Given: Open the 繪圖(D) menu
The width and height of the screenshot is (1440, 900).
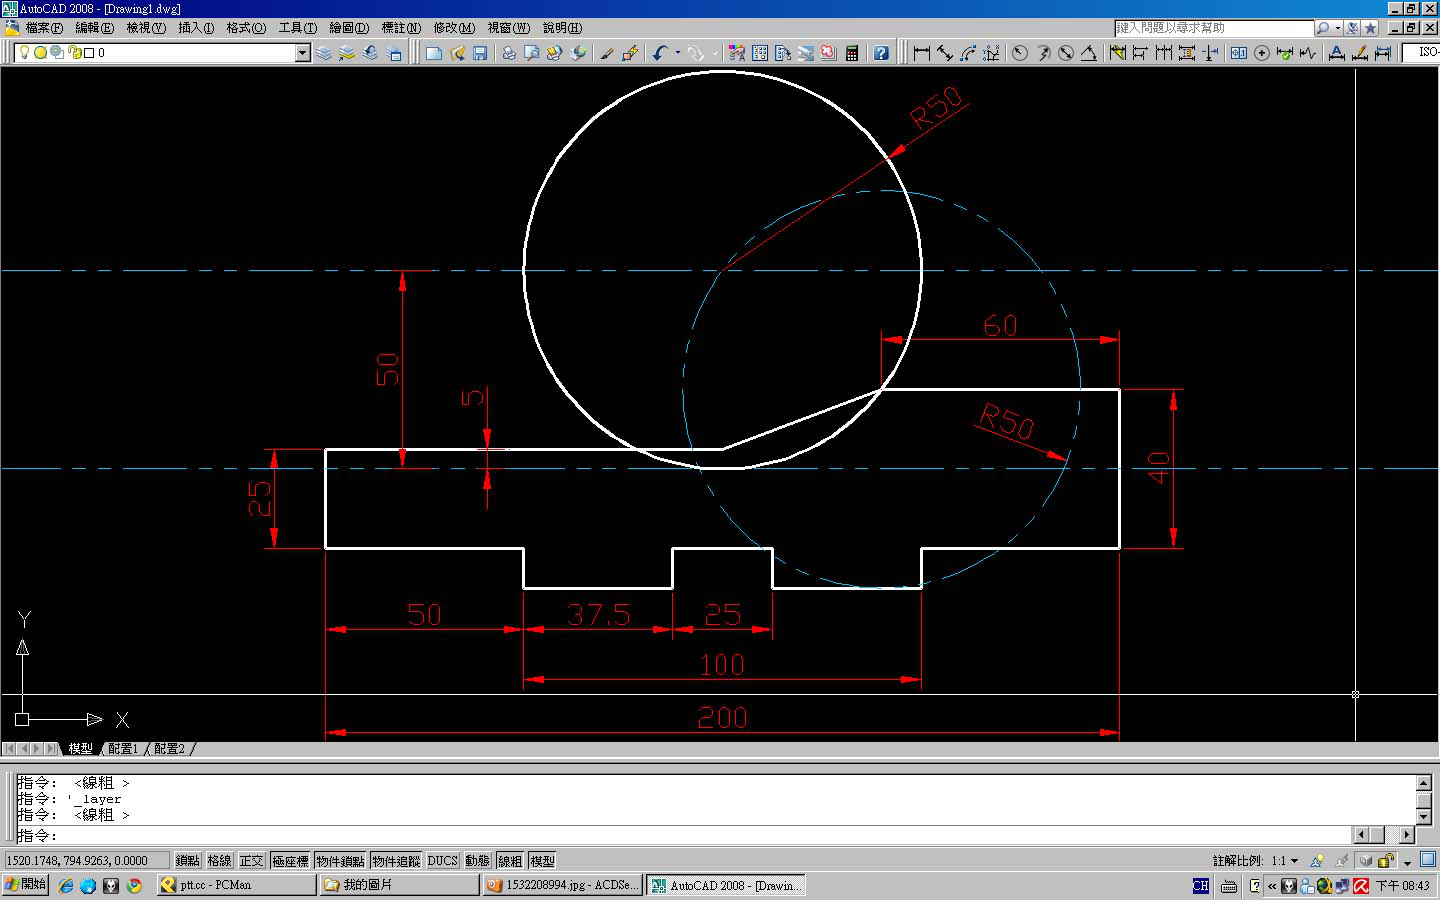Looking at the screenshot, I should pyautogui.click(x=349, y=28).
